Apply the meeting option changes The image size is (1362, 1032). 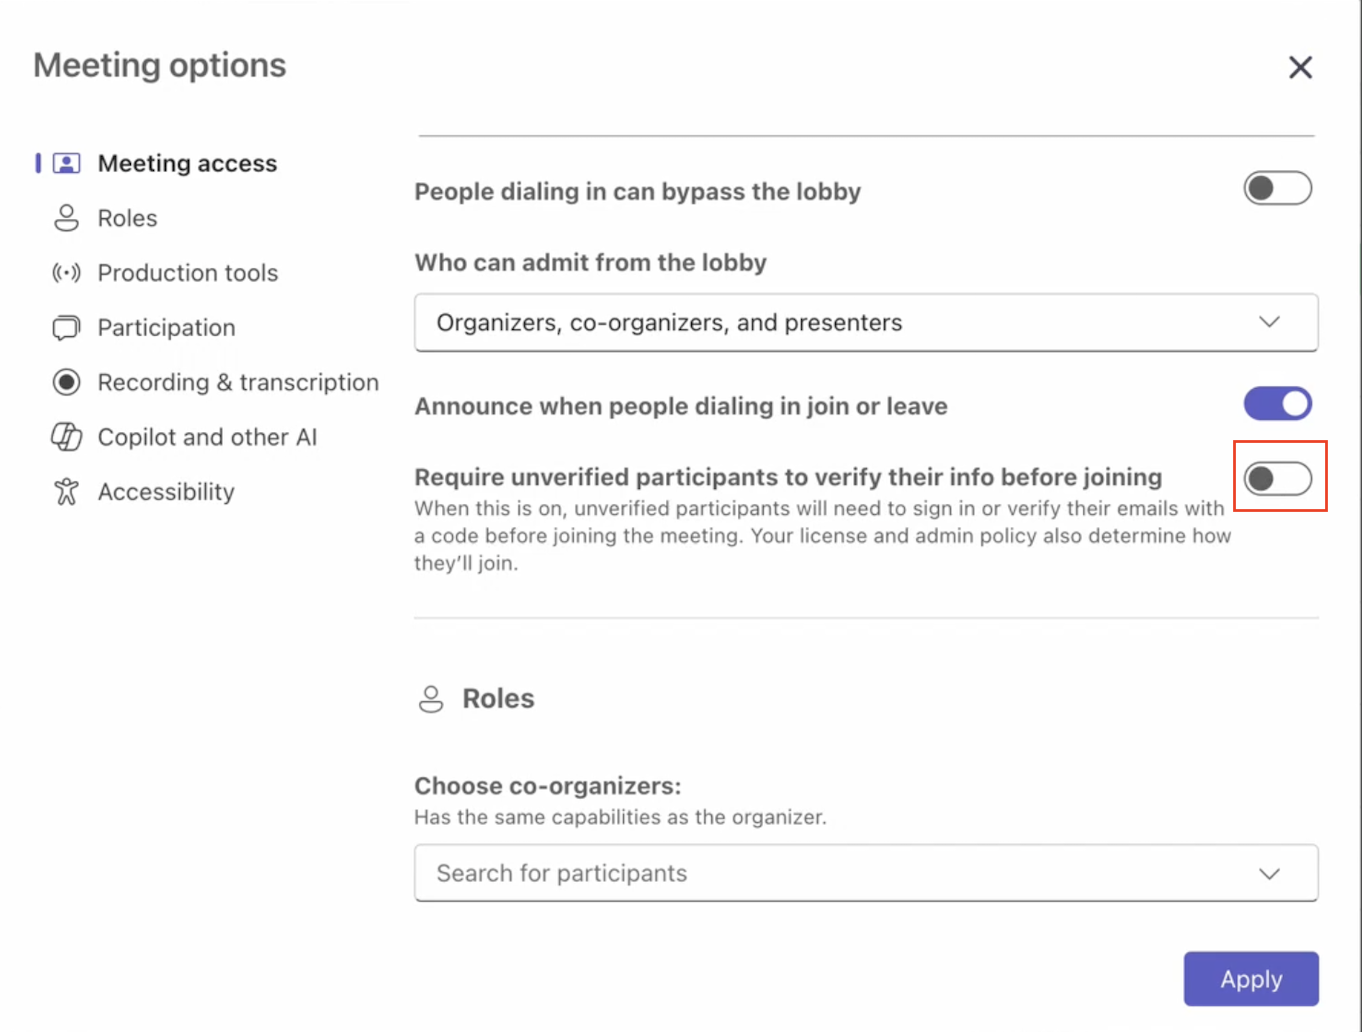tap(1250, 979)
